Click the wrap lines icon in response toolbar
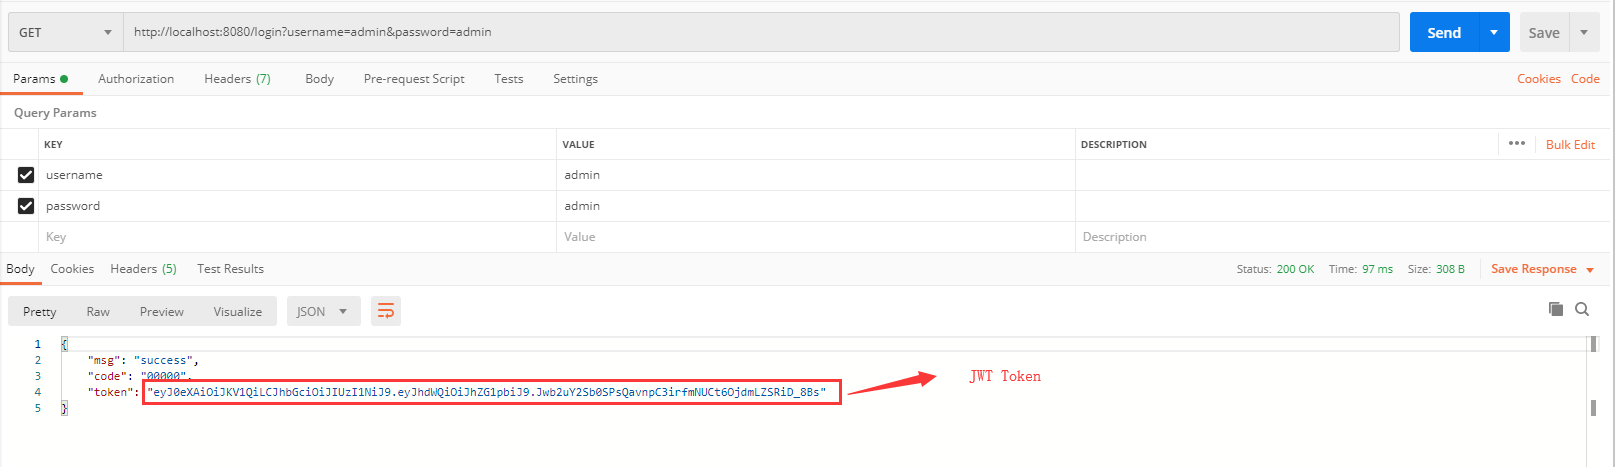The height and width of the screenshot is (467, 1615). pos(385,311)
